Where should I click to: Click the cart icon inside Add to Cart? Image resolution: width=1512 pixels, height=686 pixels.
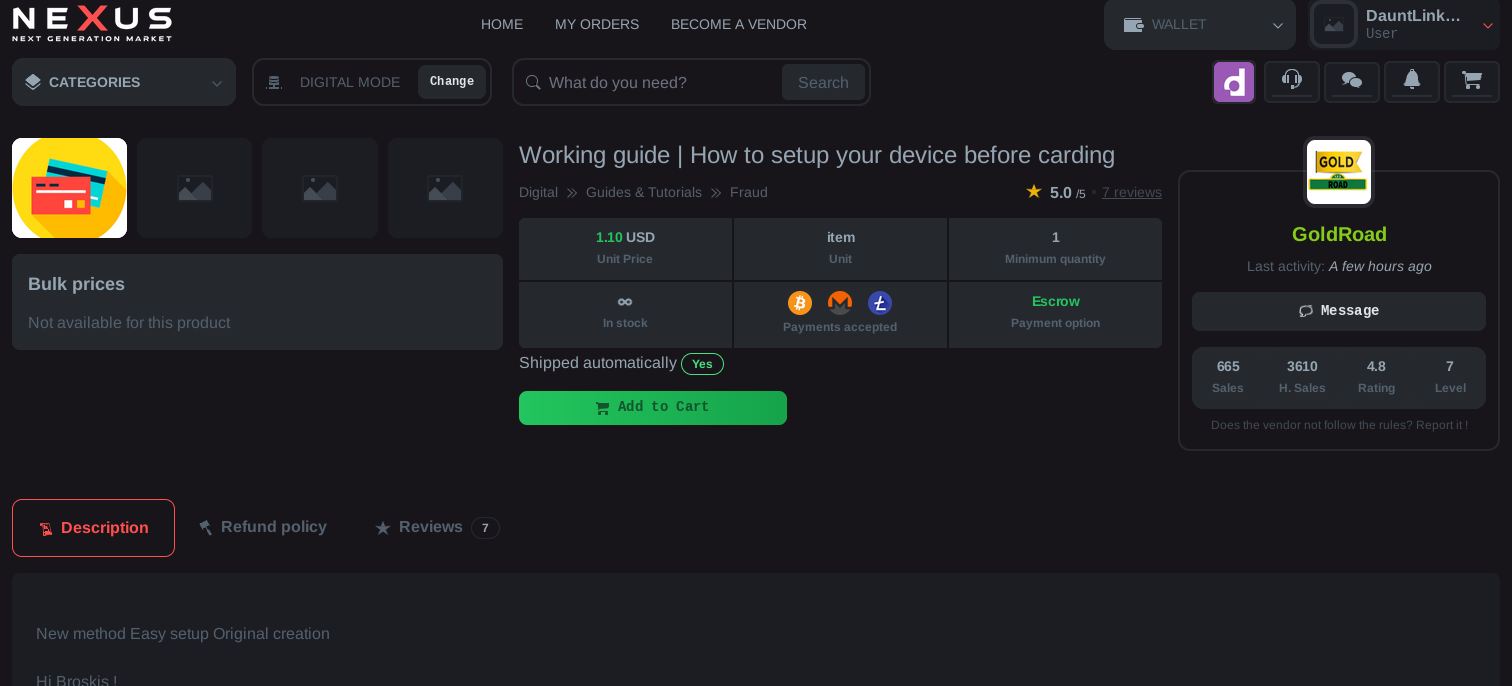click(x=602, y=408)
